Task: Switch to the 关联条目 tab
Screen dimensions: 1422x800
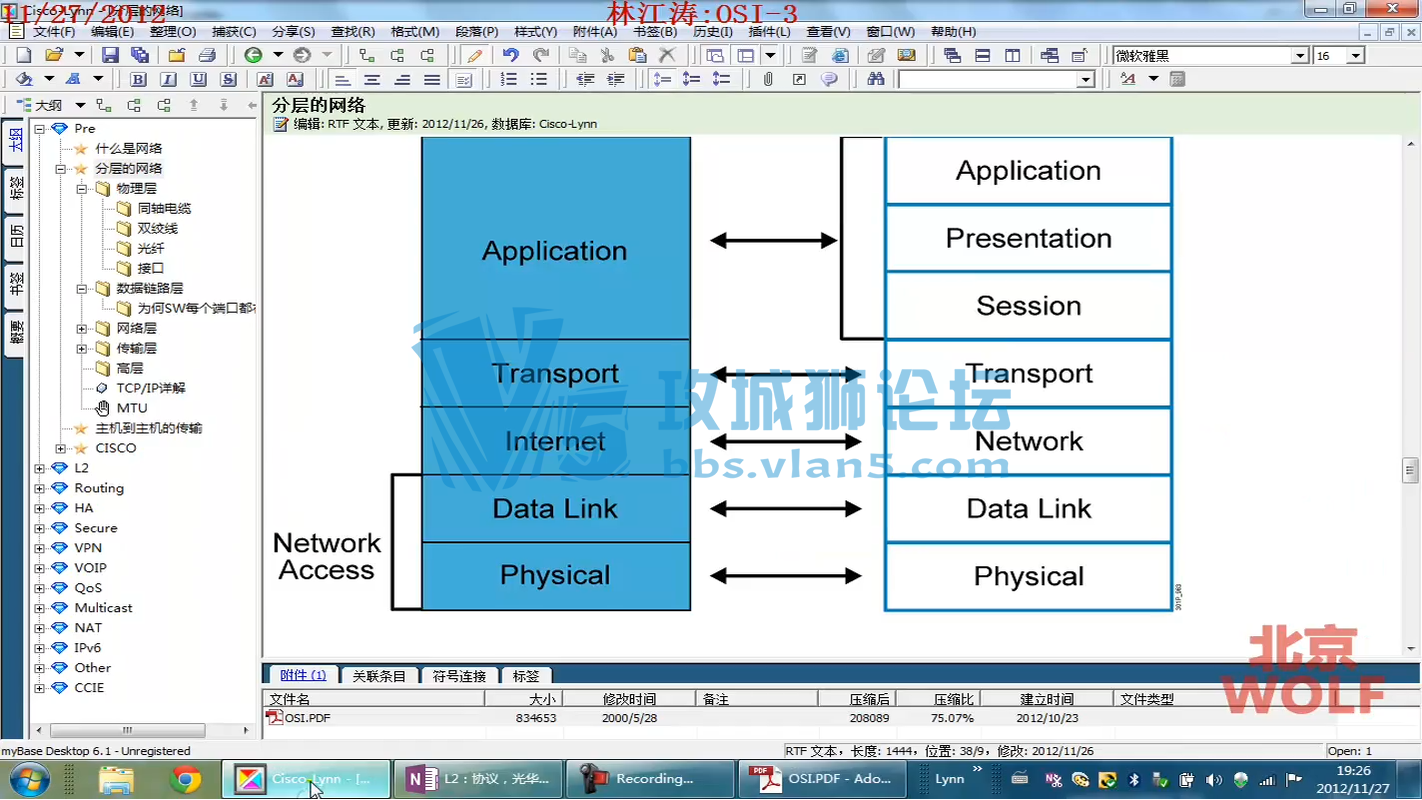Action: (x=379, y=676)
